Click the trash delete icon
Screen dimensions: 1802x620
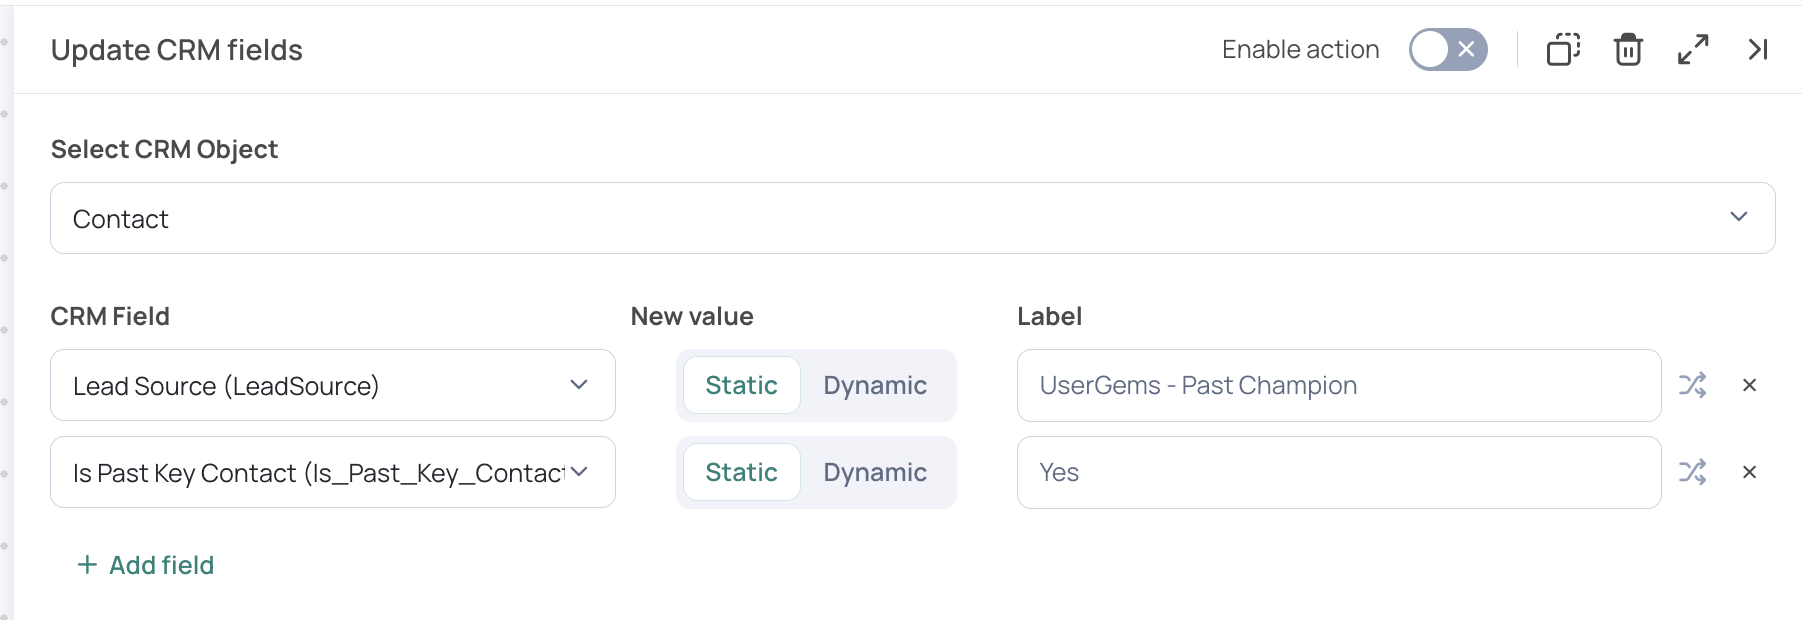(x=1628, y=49)
